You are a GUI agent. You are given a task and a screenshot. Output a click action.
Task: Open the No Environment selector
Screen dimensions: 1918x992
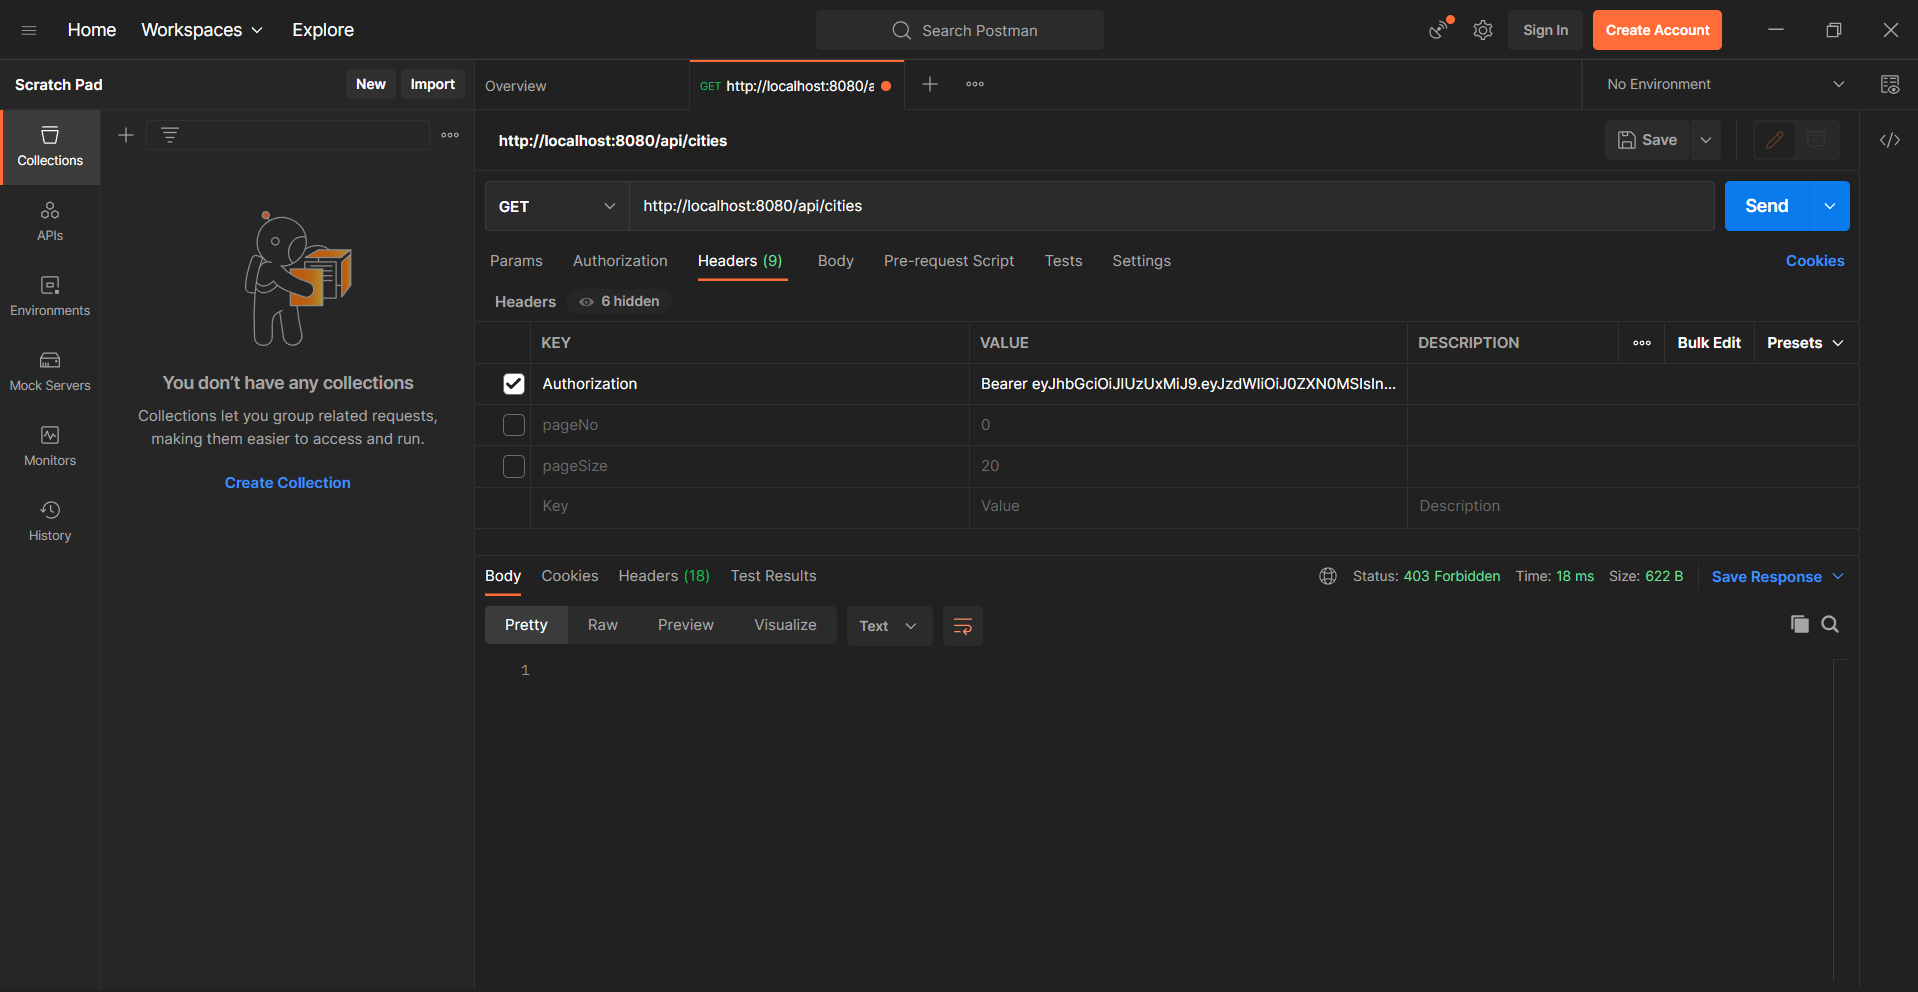1725,84
